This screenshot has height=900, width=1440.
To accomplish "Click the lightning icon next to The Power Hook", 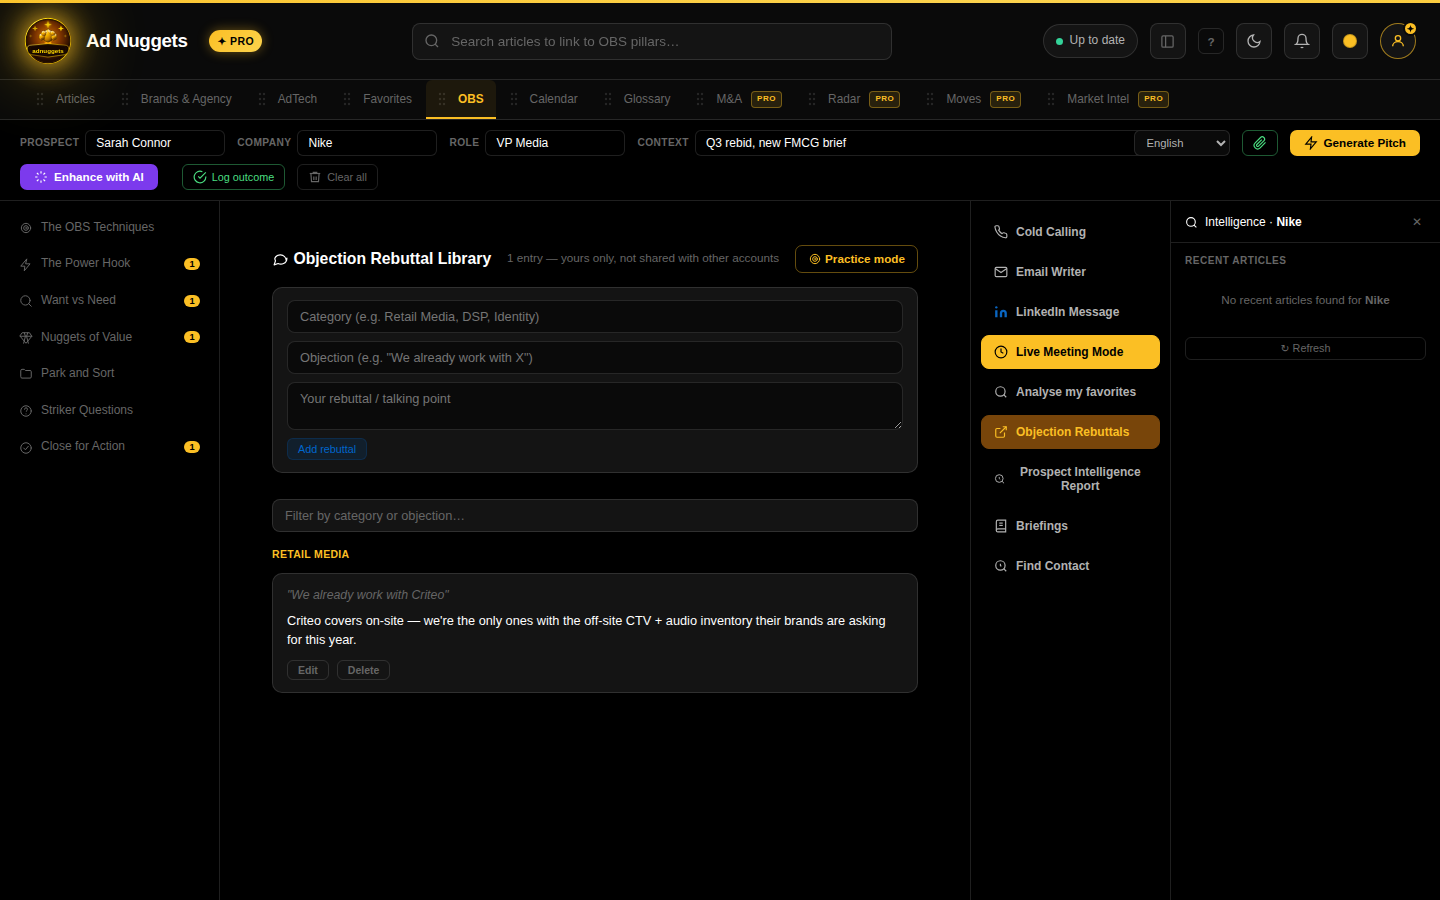I will coord(26,264).
